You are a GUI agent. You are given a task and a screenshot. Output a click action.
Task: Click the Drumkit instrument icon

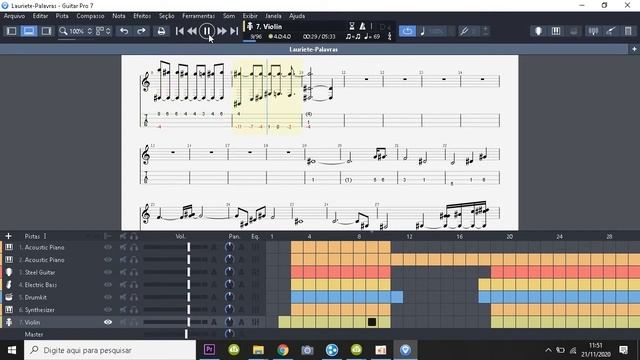pos(9,297)
